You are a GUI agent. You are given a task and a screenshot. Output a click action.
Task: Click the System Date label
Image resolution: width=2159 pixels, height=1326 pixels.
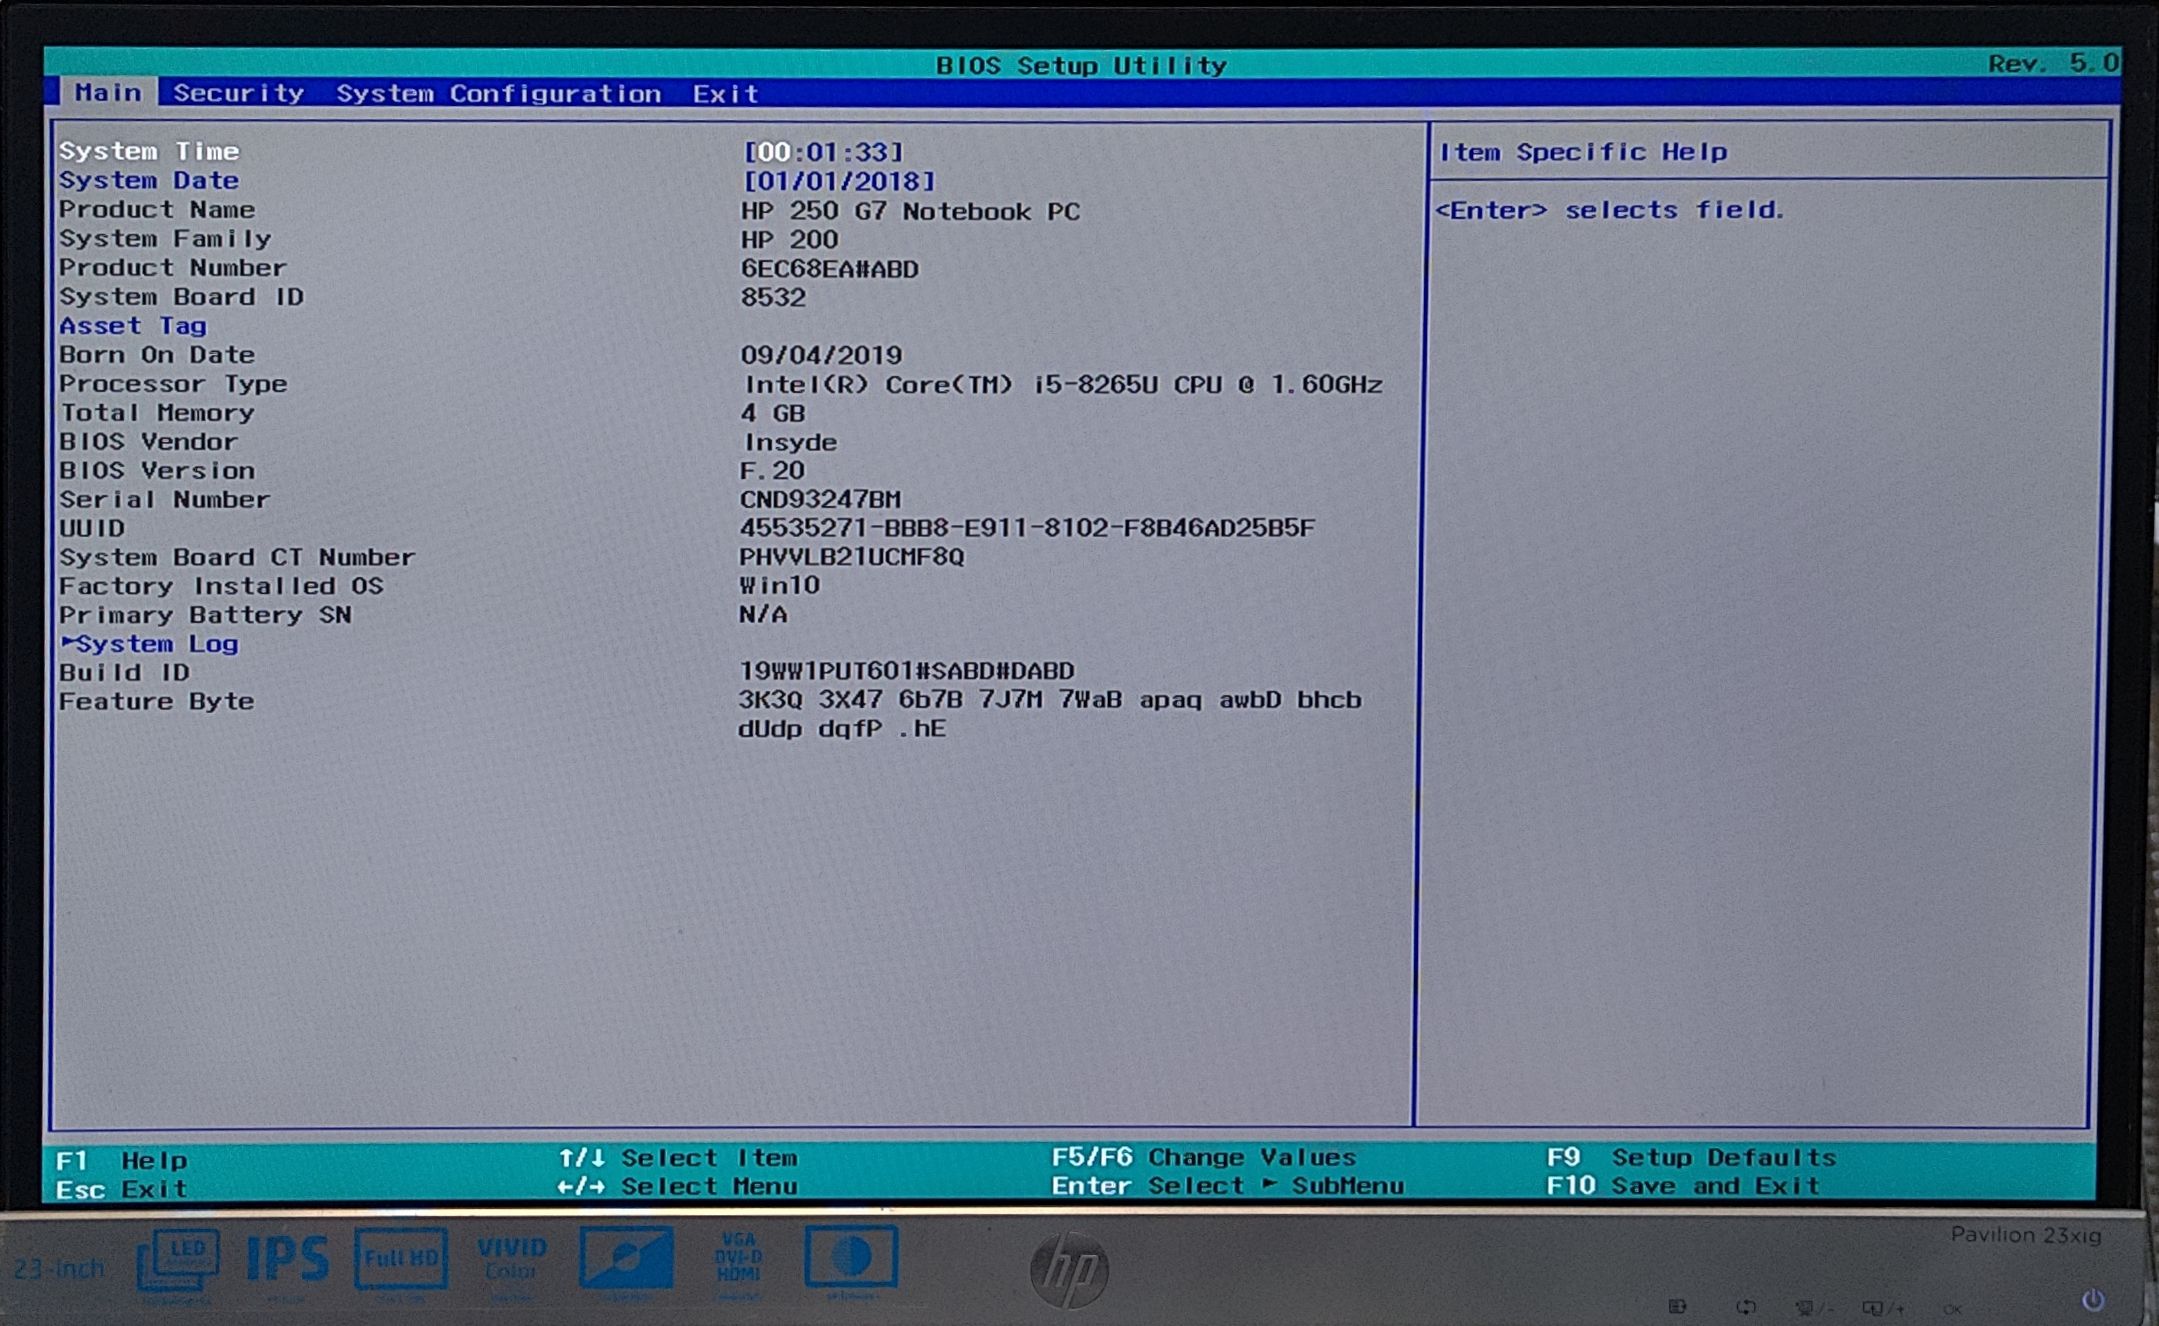tap(149, 180)
